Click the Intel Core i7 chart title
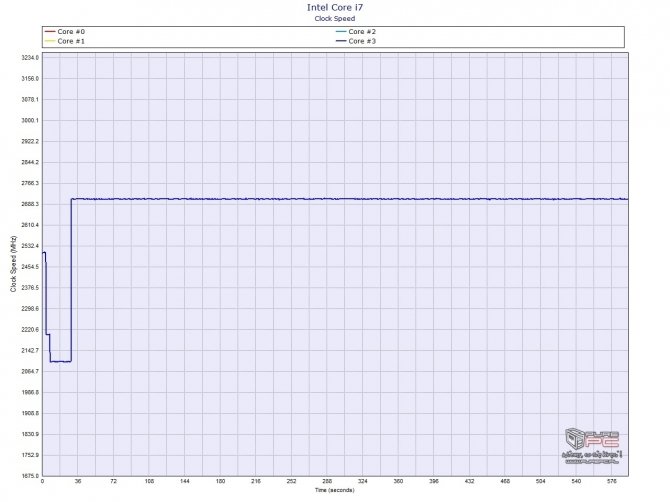The height and width of the screenshot is (502, 670). pos(335,7)
